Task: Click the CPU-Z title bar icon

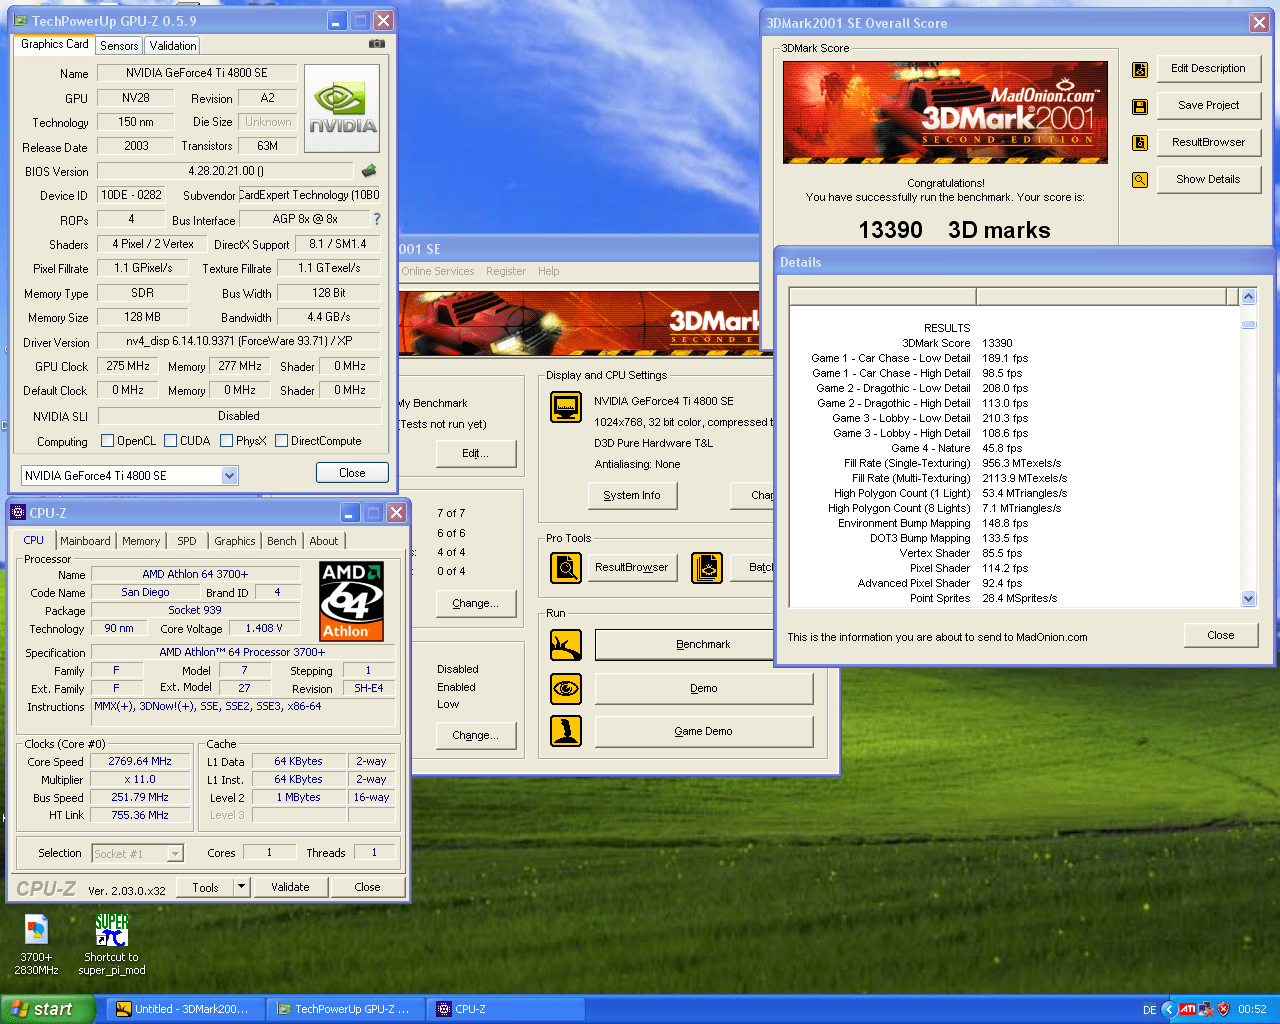Action: [18, 513]
